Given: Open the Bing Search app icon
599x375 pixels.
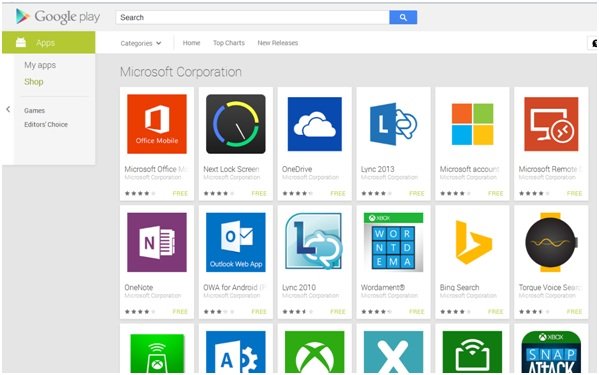Looking at the screenshot, I should point(472,242).
